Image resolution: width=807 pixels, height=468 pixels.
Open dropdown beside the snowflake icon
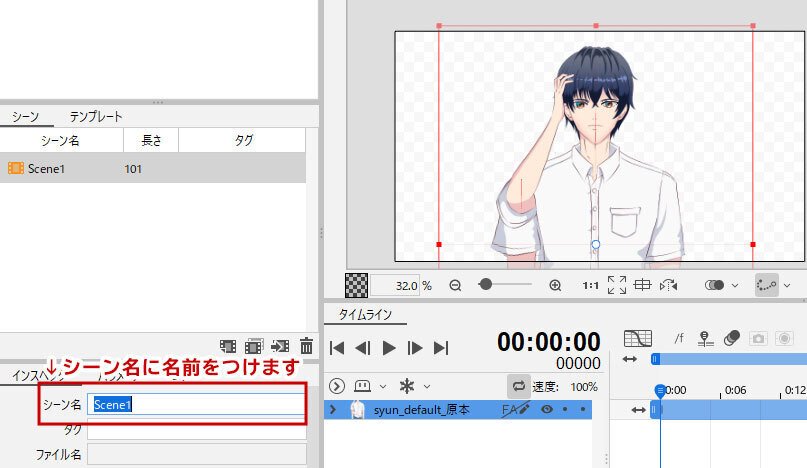pos(427,386)
